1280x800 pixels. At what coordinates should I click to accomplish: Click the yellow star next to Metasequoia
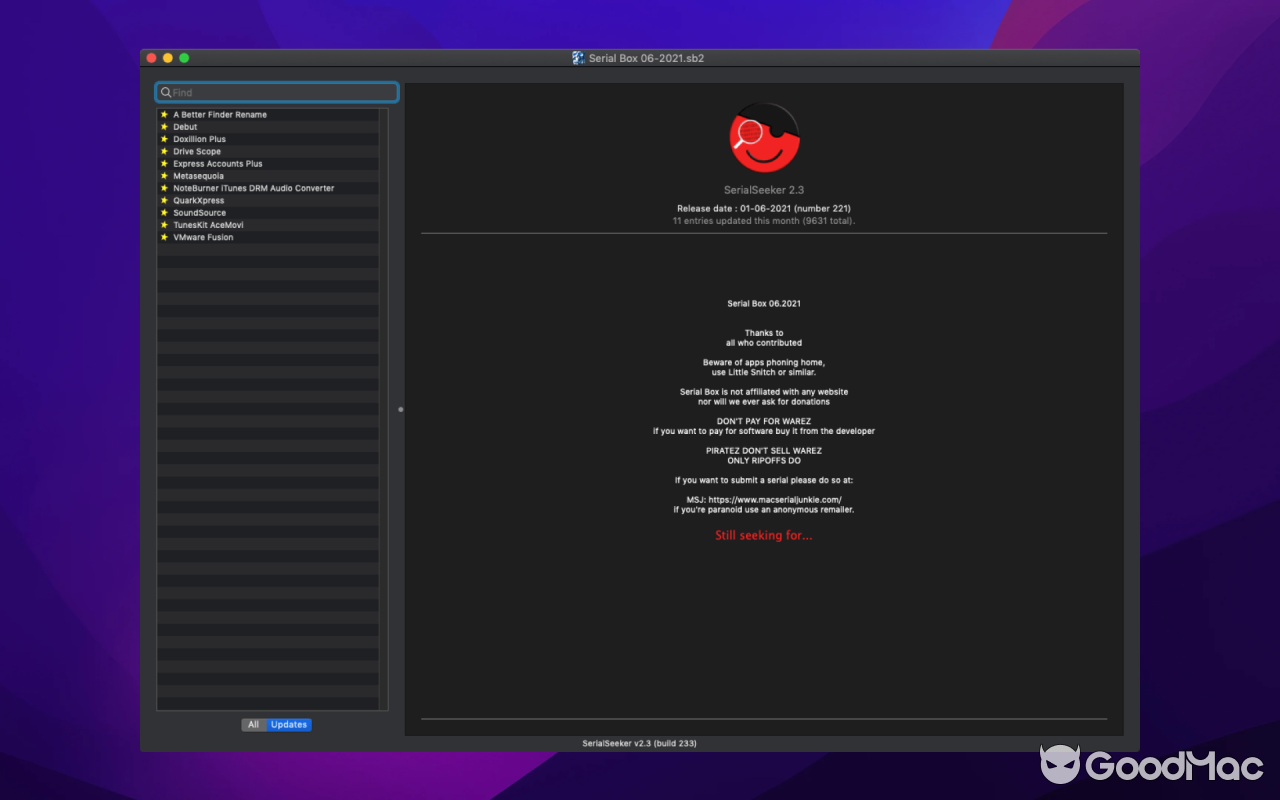tap(164, 176)
